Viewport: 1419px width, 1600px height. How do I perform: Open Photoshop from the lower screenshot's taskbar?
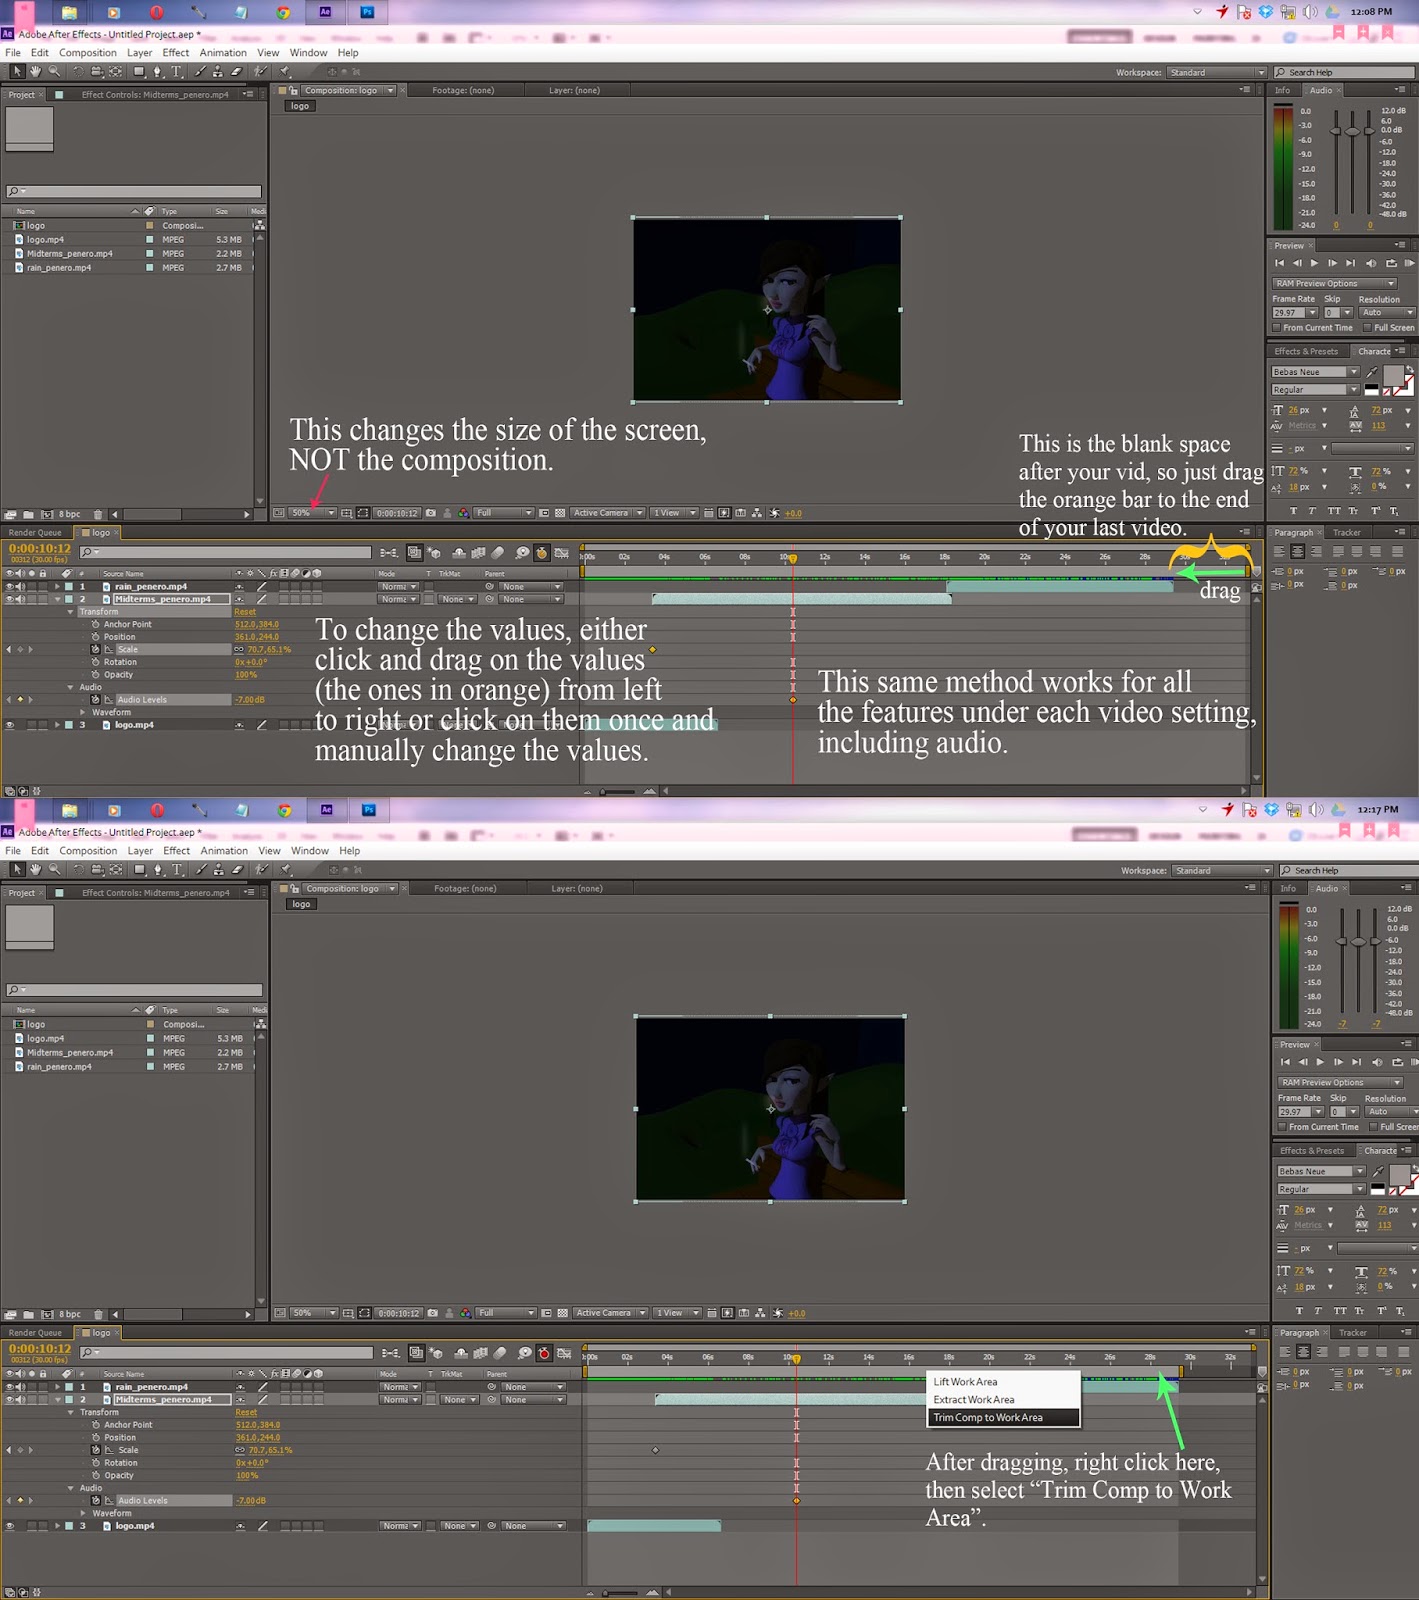(369, 810)
